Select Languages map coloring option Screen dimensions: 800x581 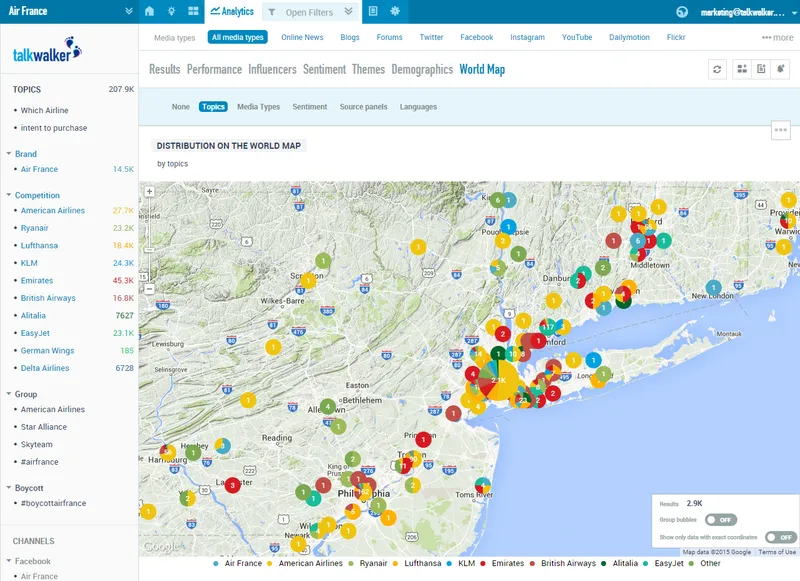point(418,107)
